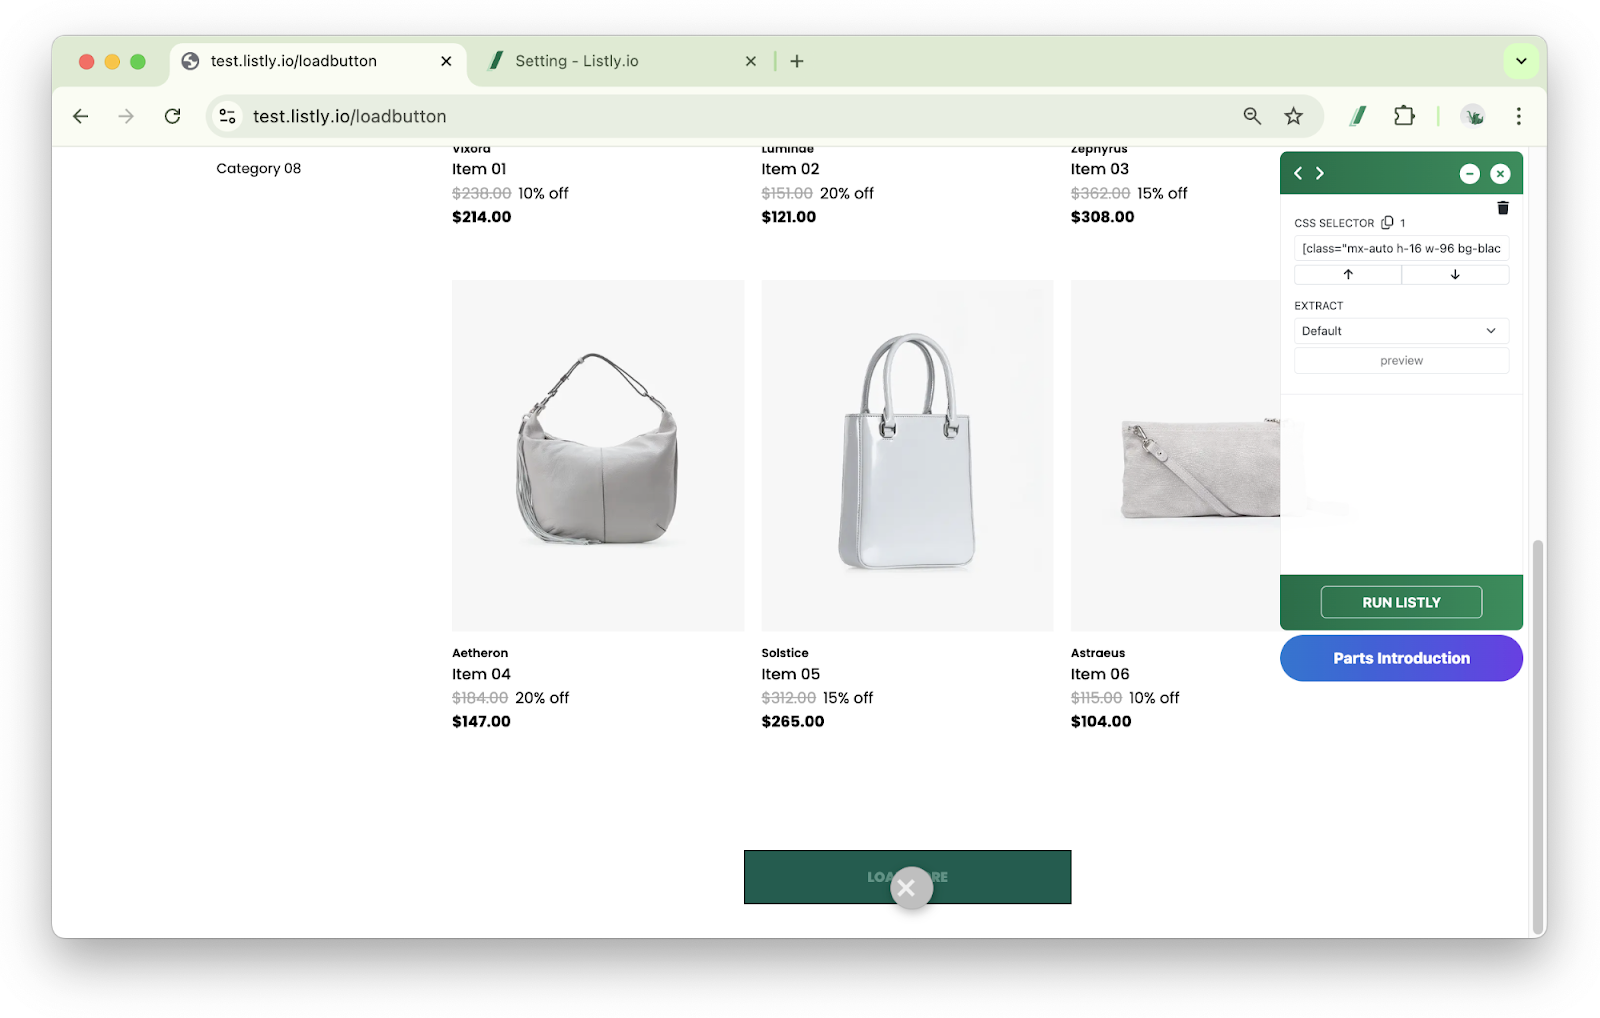The height and width of the screenshot is (1018, 1600).
Task: Switch to the Setting - Listly.io tab
Action: pyautogui.click(x=577, y=61)
